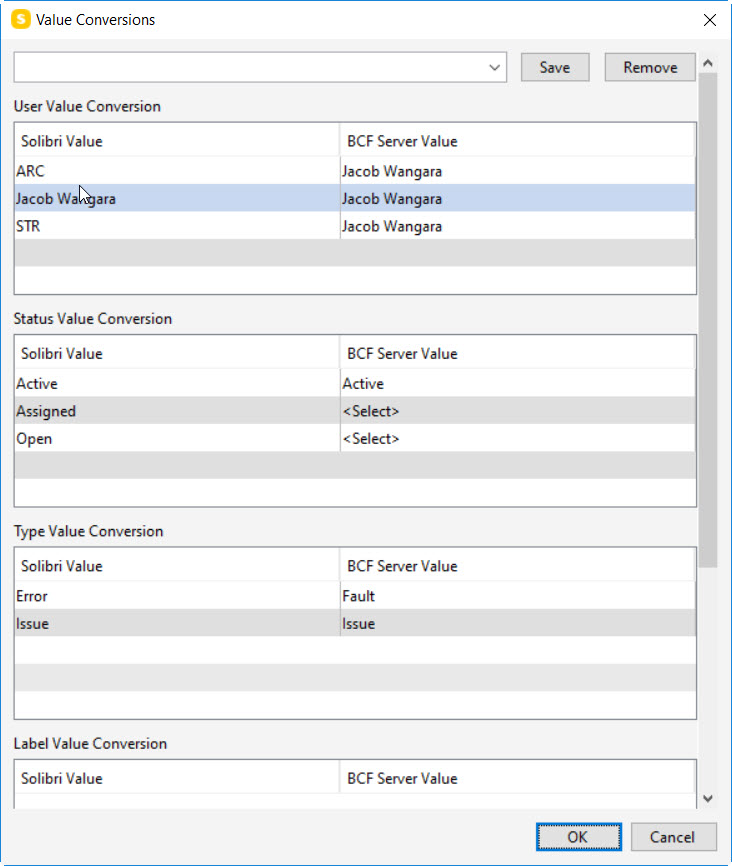Click BCF Server Value header in Status Value Conversion
This screenshot has height=866, width=732.
click(x=518, y=353)
